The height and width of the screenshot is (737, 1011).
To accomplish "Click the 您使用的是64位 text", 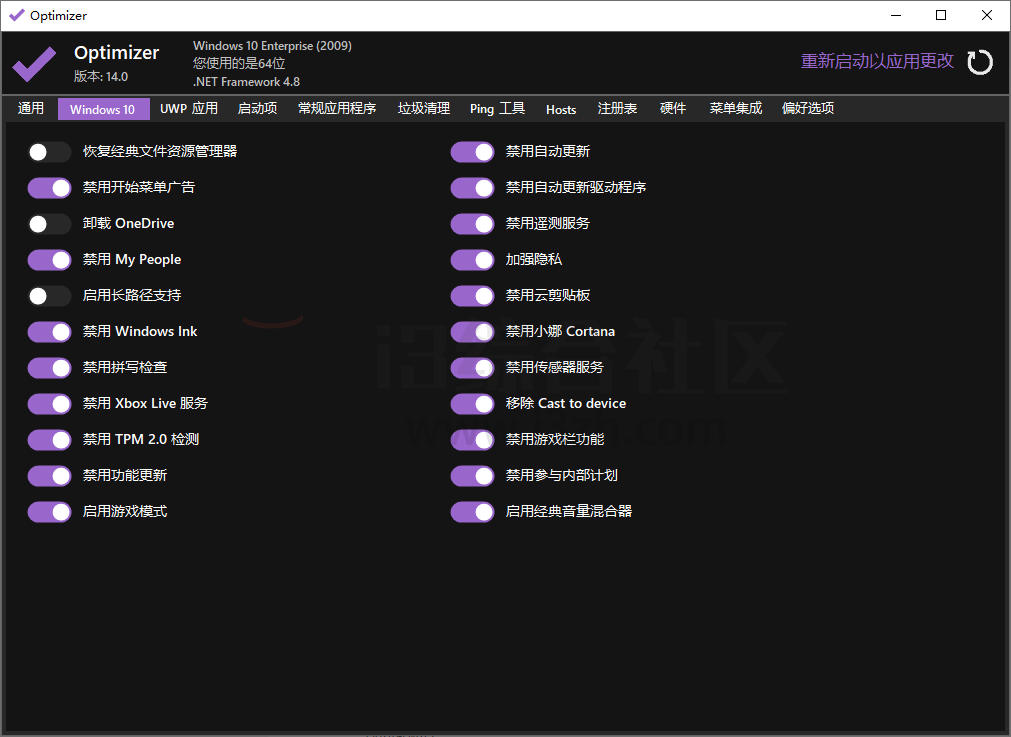I will tap(239, 63).
